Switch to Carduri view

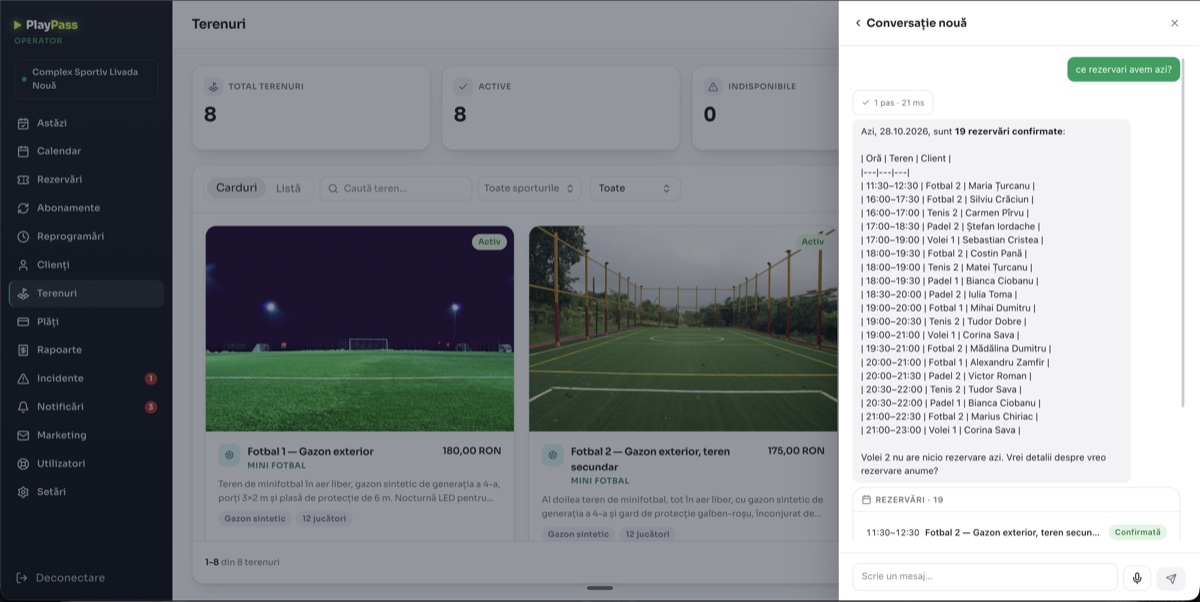click(237, 188)
